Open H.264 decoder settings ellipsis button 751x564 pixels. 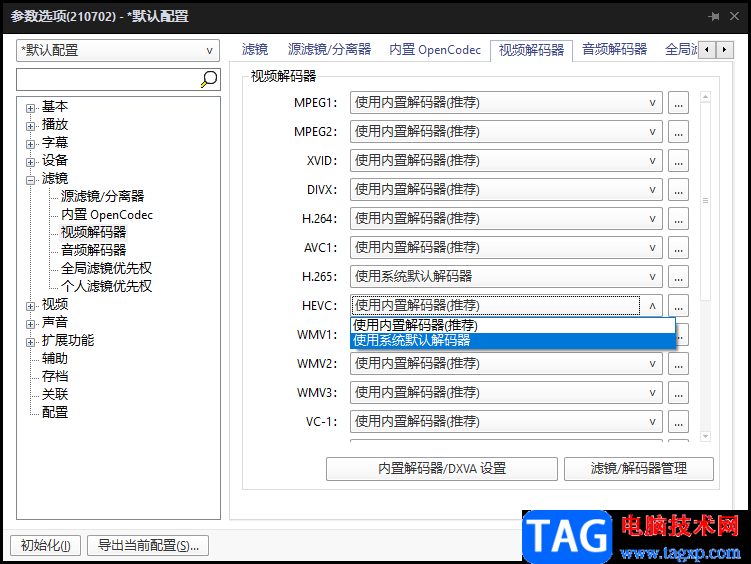tap(678, 219)
